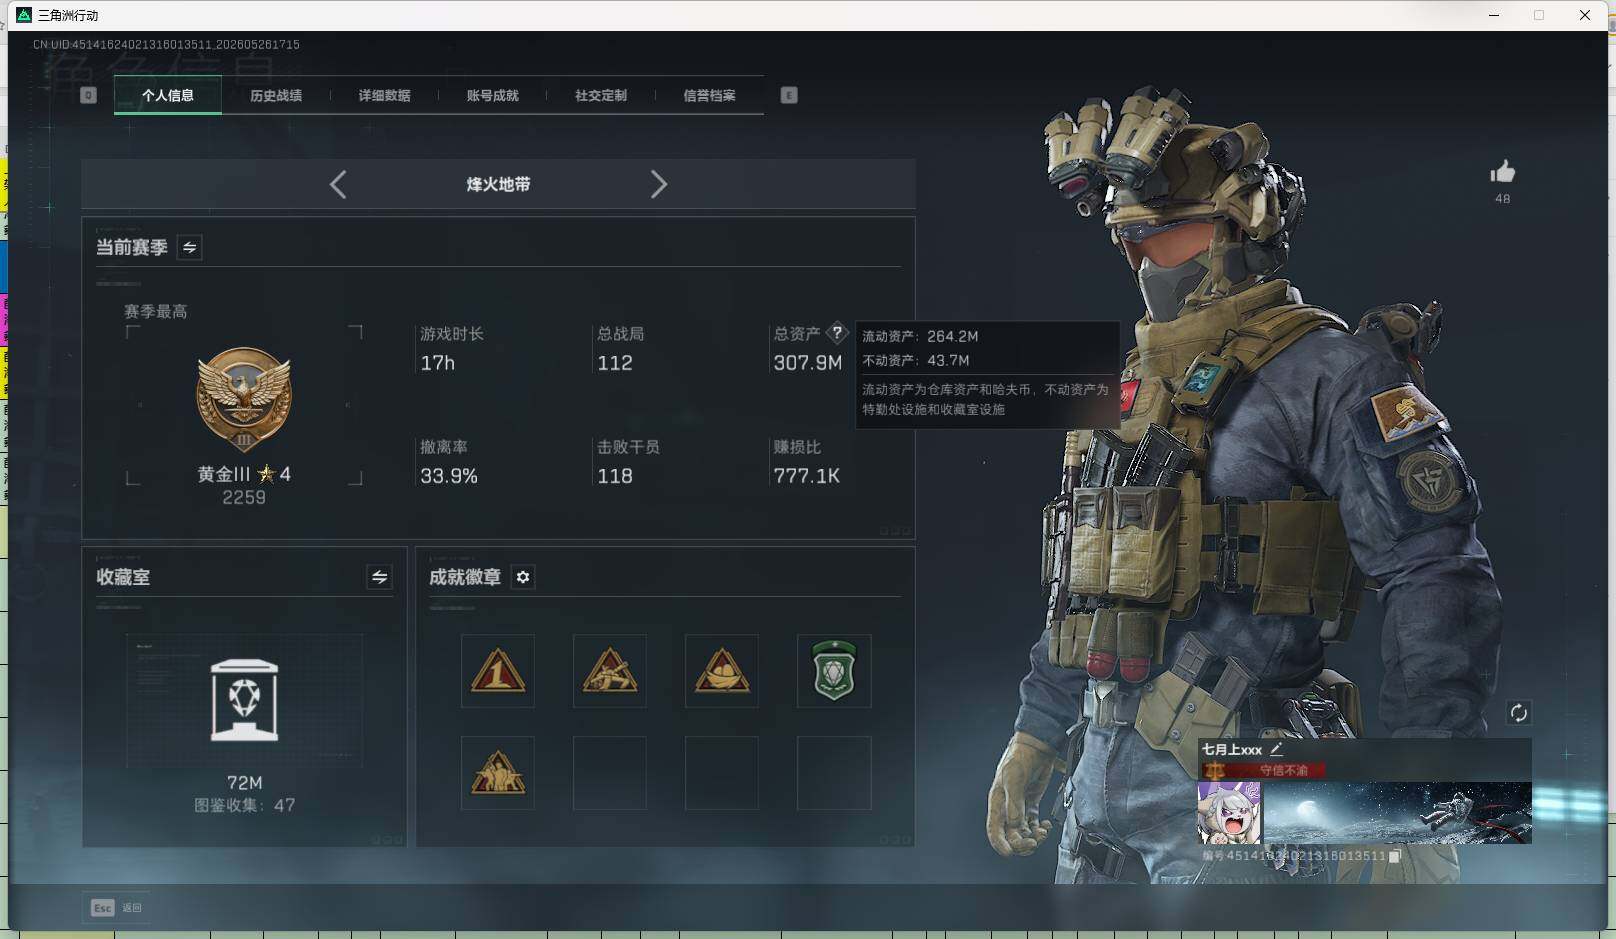The height and width of the screenshot is (939, 1616).
Task: Edit the nickname 七月上xxx with pencil icon
Action: pyautogui.click(x=1277, y=748)
